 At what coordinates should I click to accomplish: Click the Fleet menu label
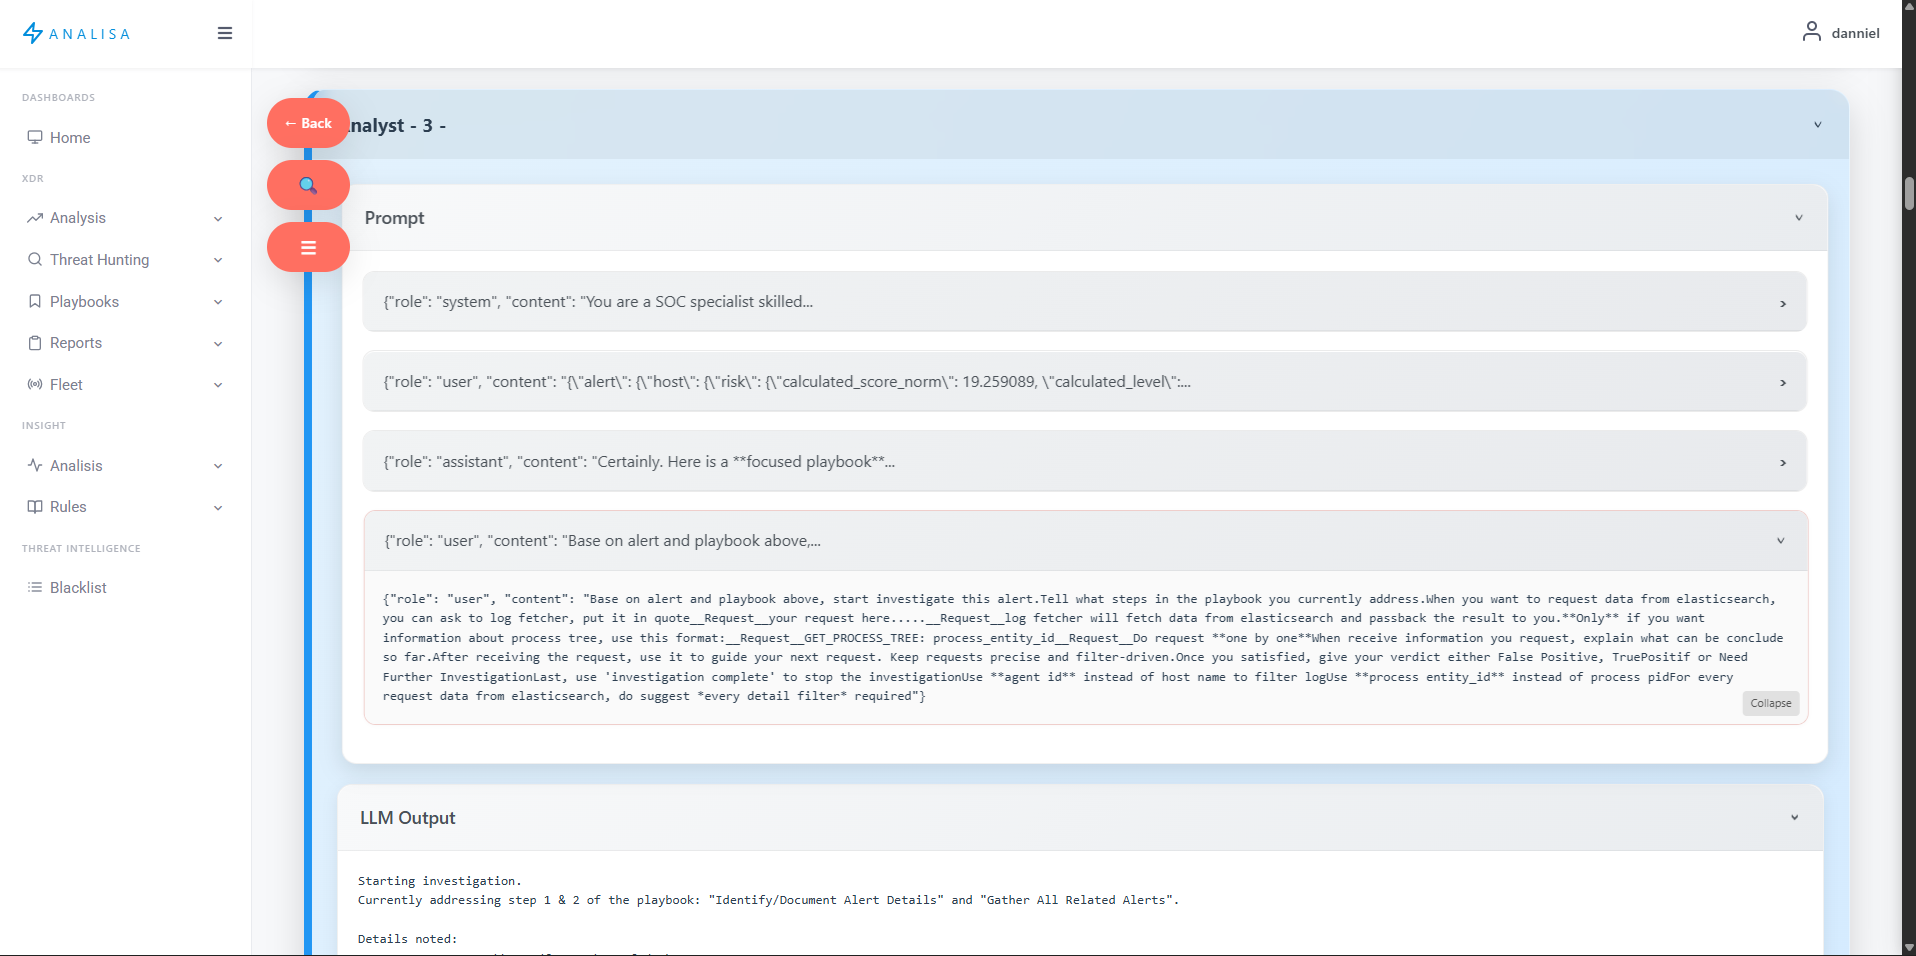click(66, 385)
